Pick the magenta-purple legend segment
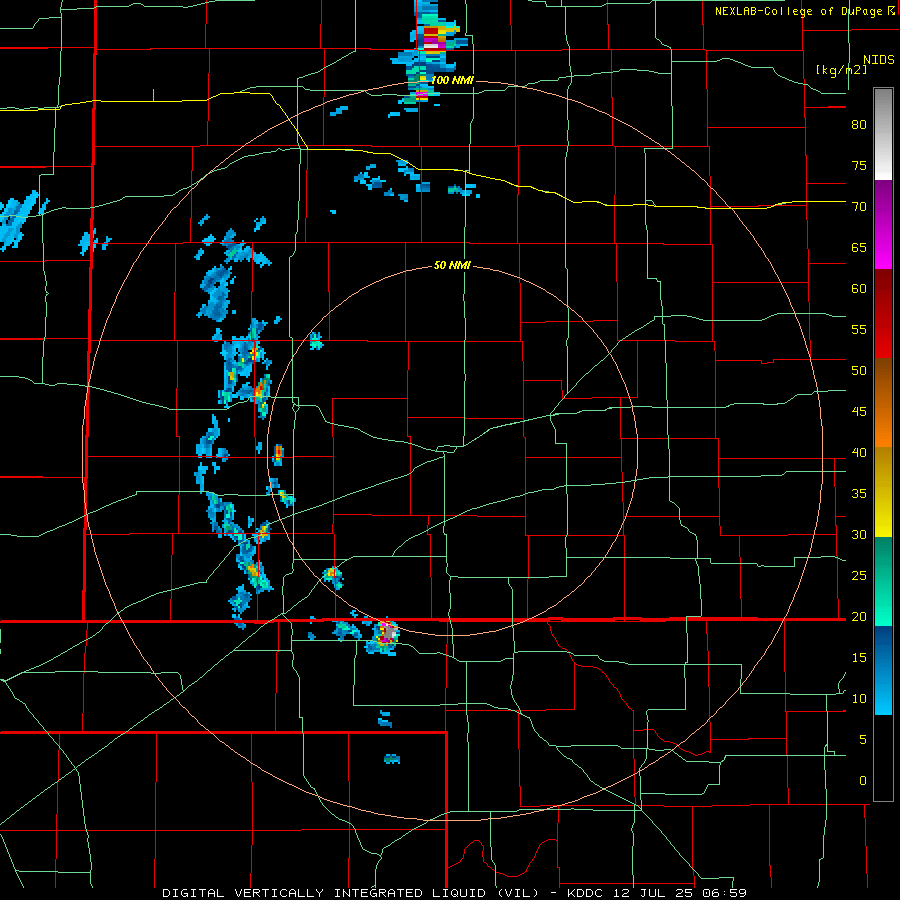Viewport: 900px width, 900px height. (x=883, y=224)
